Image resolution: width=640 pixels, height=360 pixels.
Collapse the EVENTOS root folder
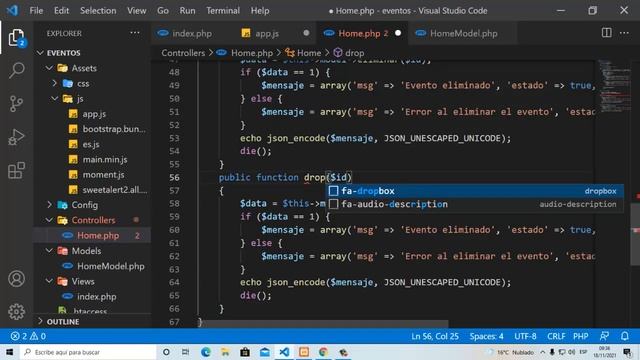tap(40, 53)
